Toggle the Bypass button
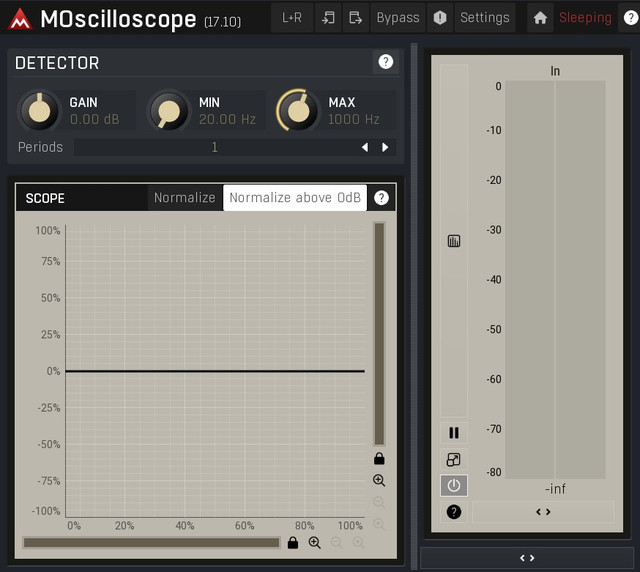This screenshot has width=640, height=572. point(398,18)
